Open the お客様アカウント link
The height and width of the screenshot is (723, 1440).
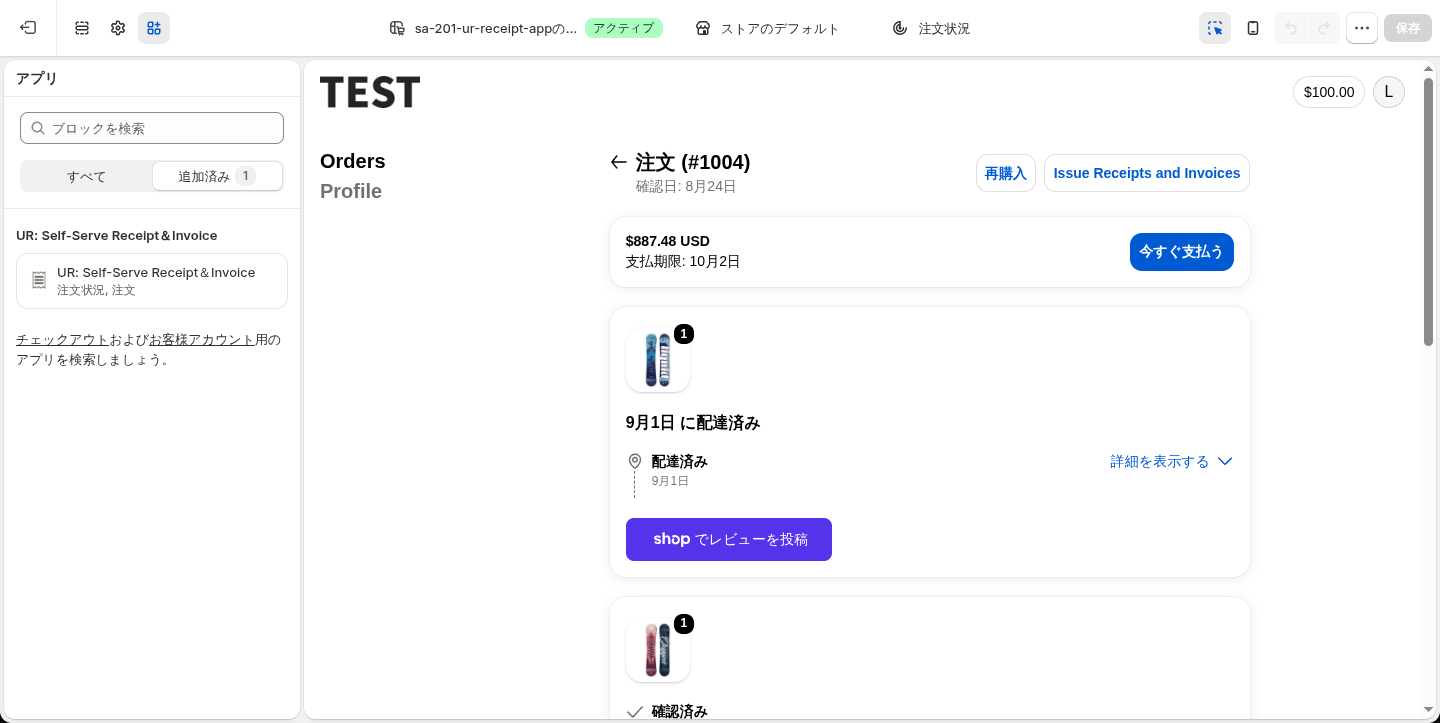[202, 340]
